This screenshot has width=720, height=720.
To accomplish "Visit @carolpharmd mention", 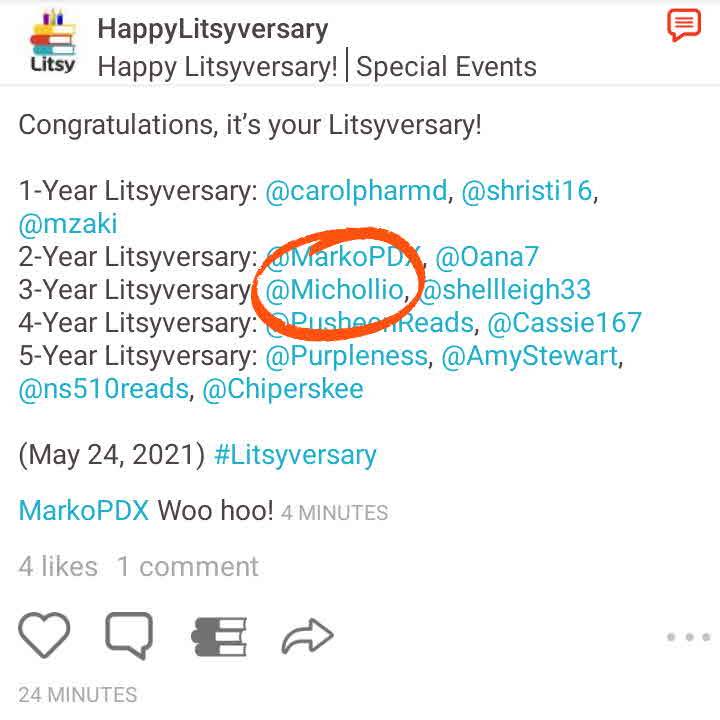I will pos(356,191).
